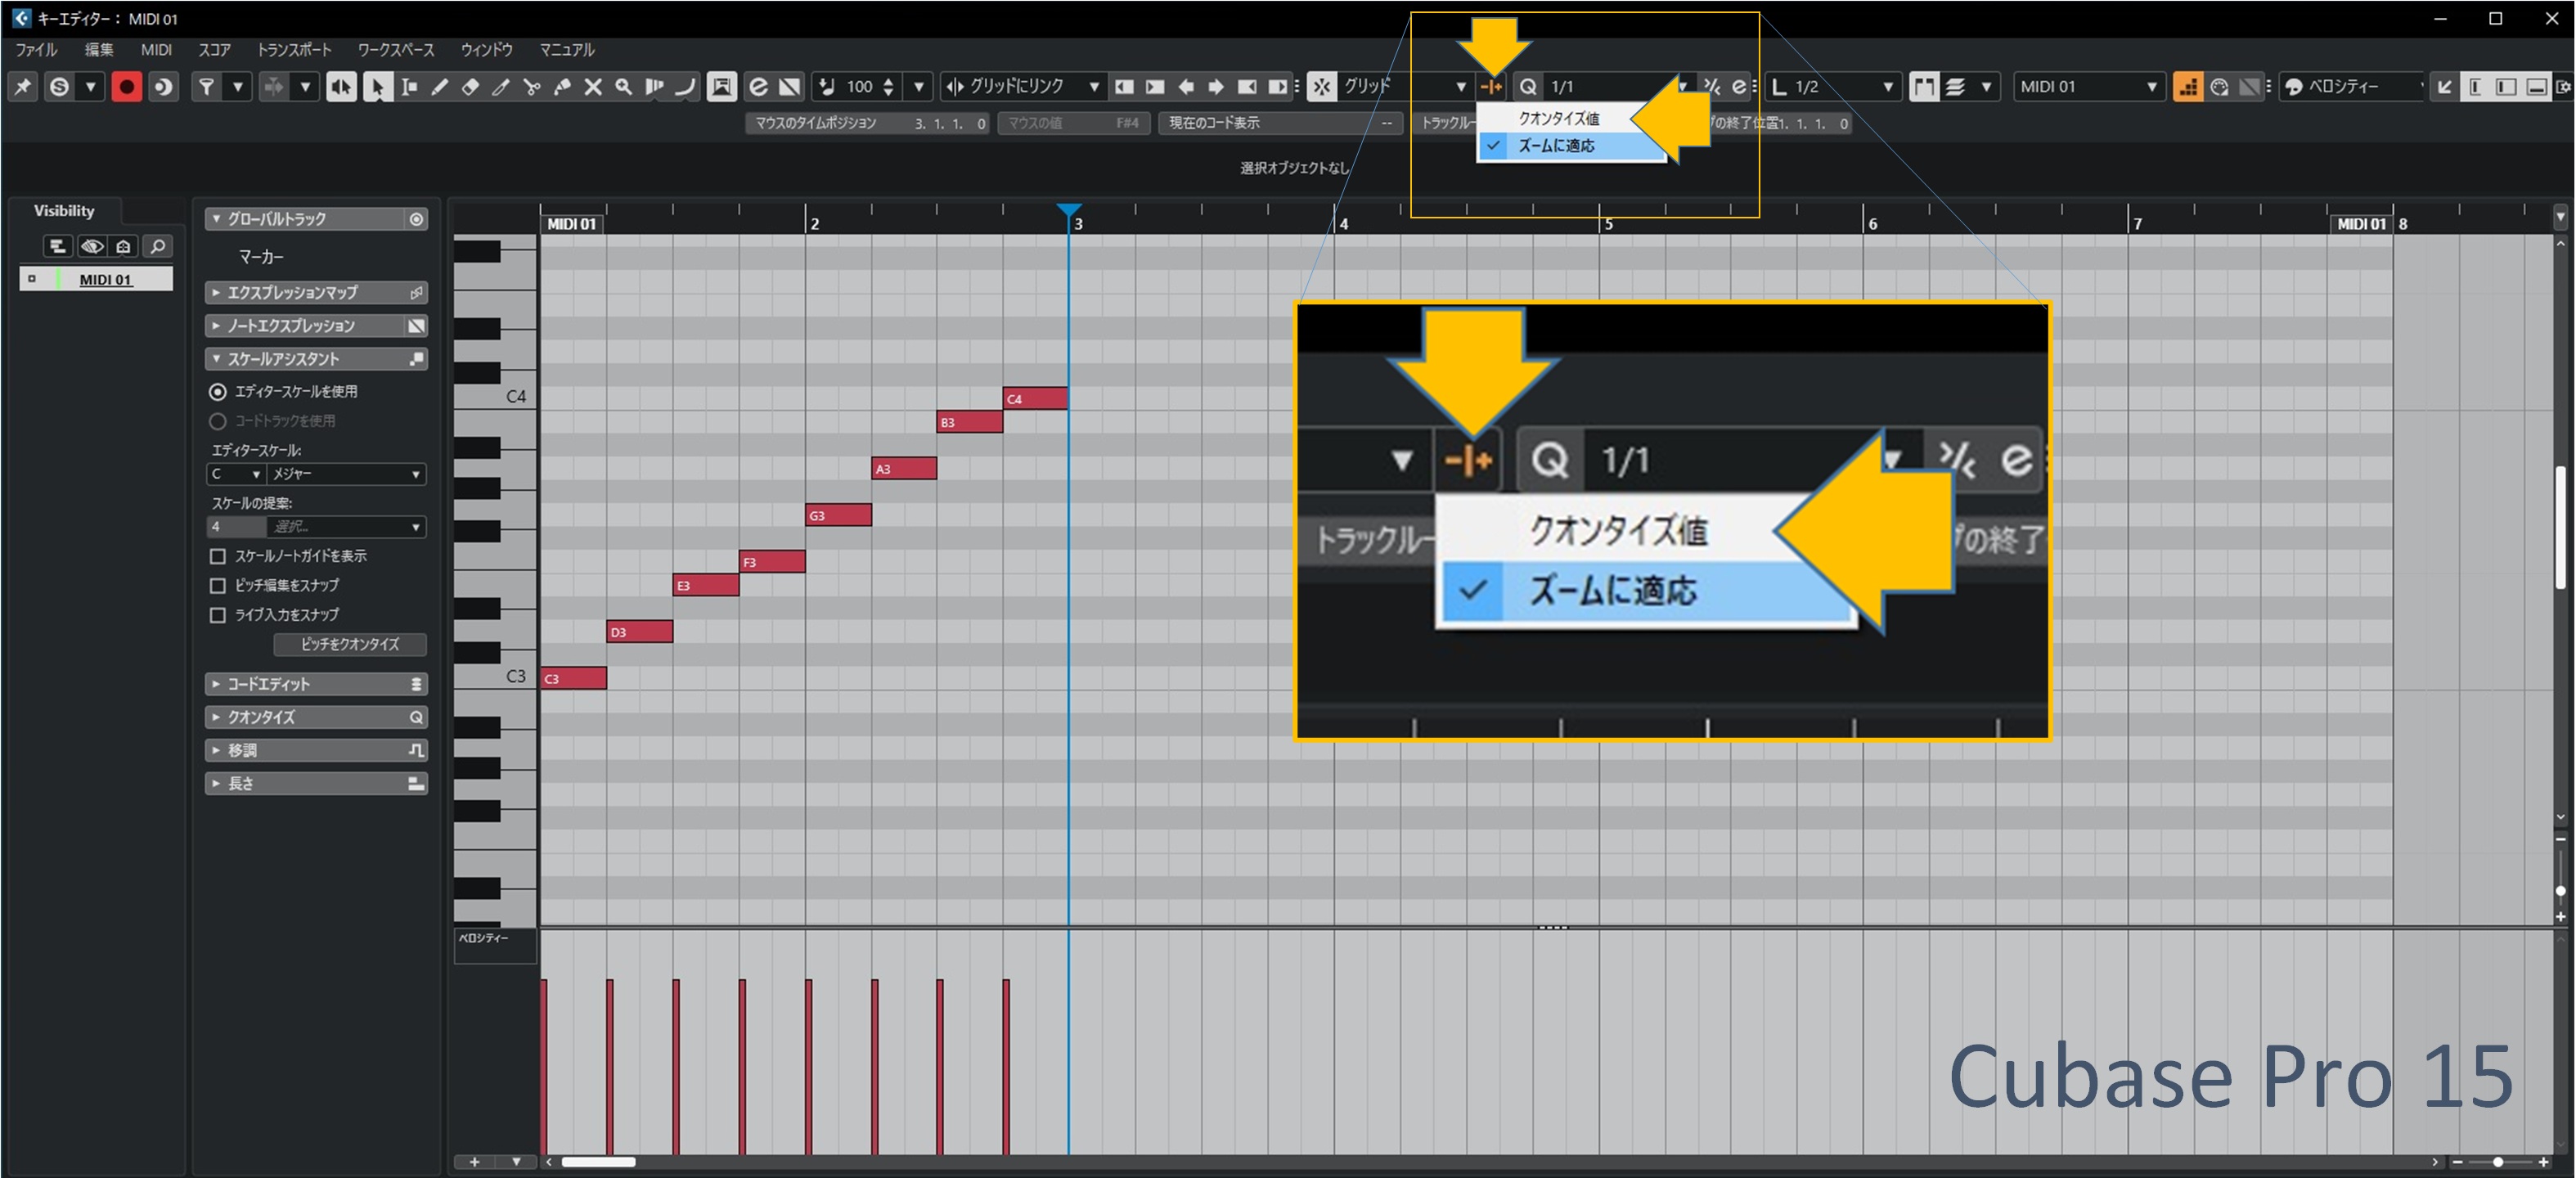Image resolution: width=2576 pixels, height=1178 pixels.
Task: Click the horizontal zoom slider handle
Action: [2498, 1162]
